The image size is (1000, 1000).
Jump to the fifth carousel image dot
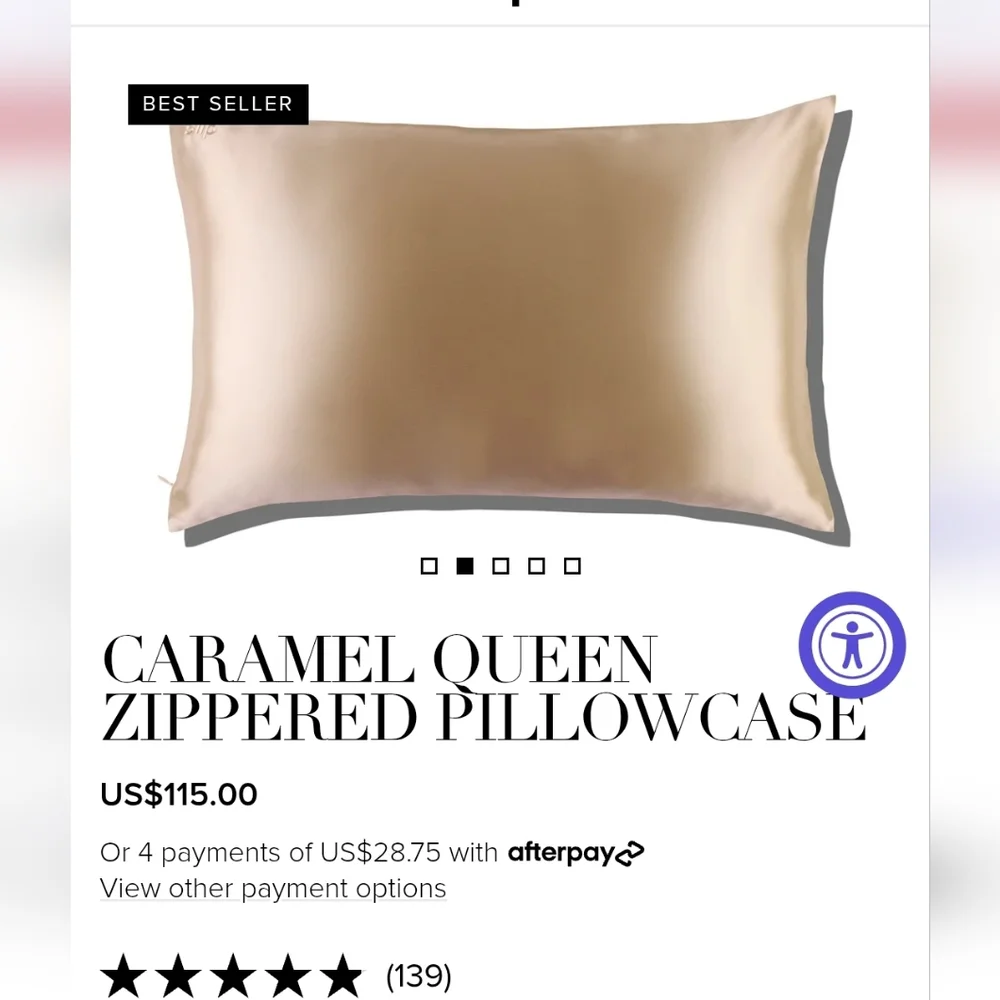pos(572,566)
